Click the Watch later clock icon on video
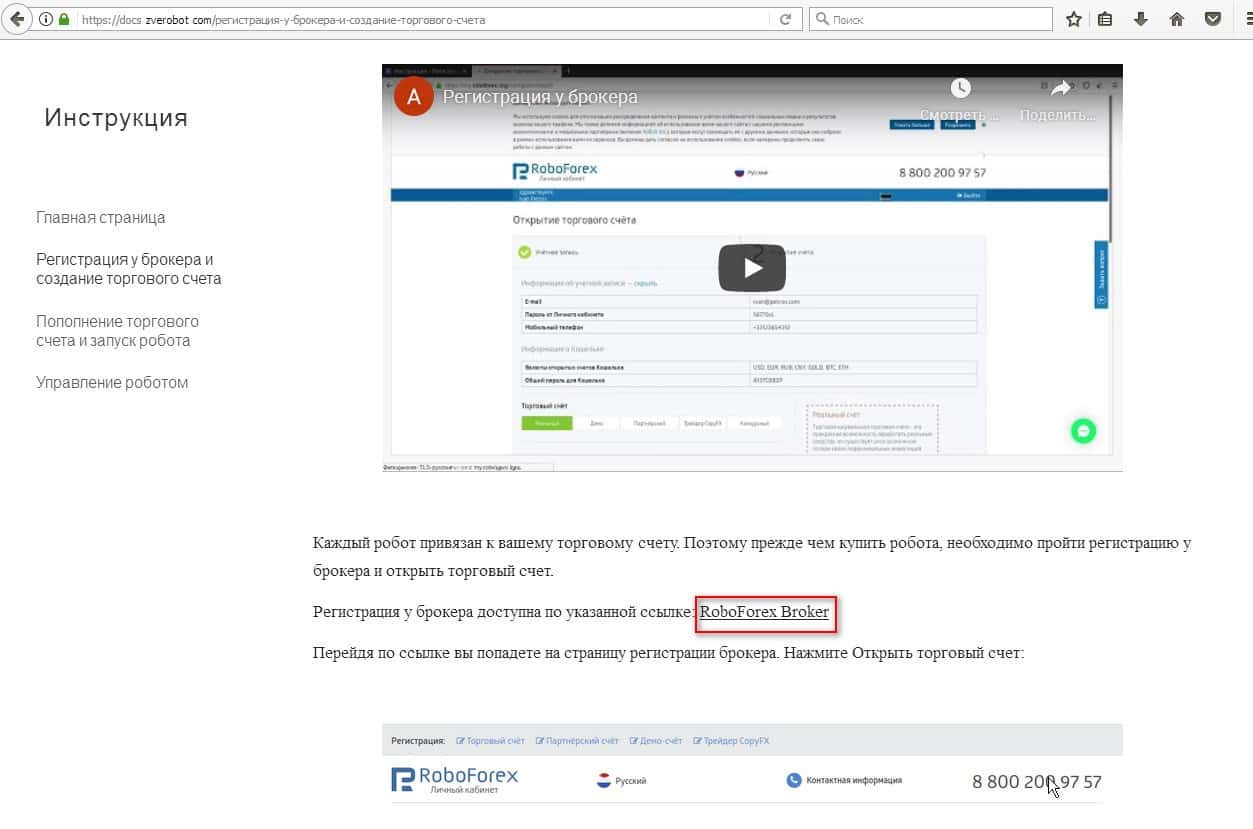 [960, 89]
